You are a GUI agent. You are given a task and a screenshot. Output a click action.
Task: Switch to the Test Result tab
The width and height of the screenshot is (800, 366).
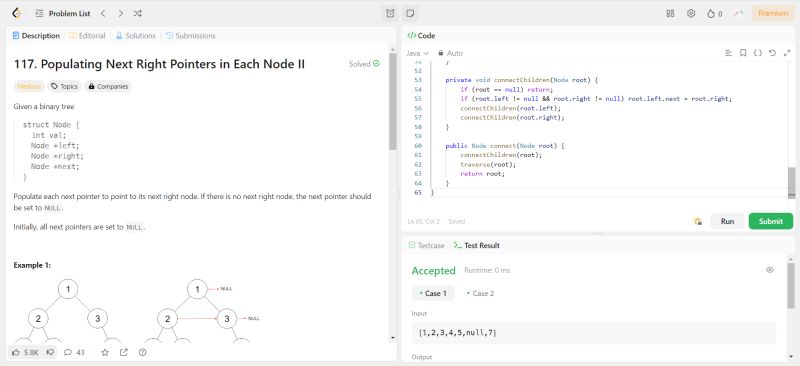point(477,246)
